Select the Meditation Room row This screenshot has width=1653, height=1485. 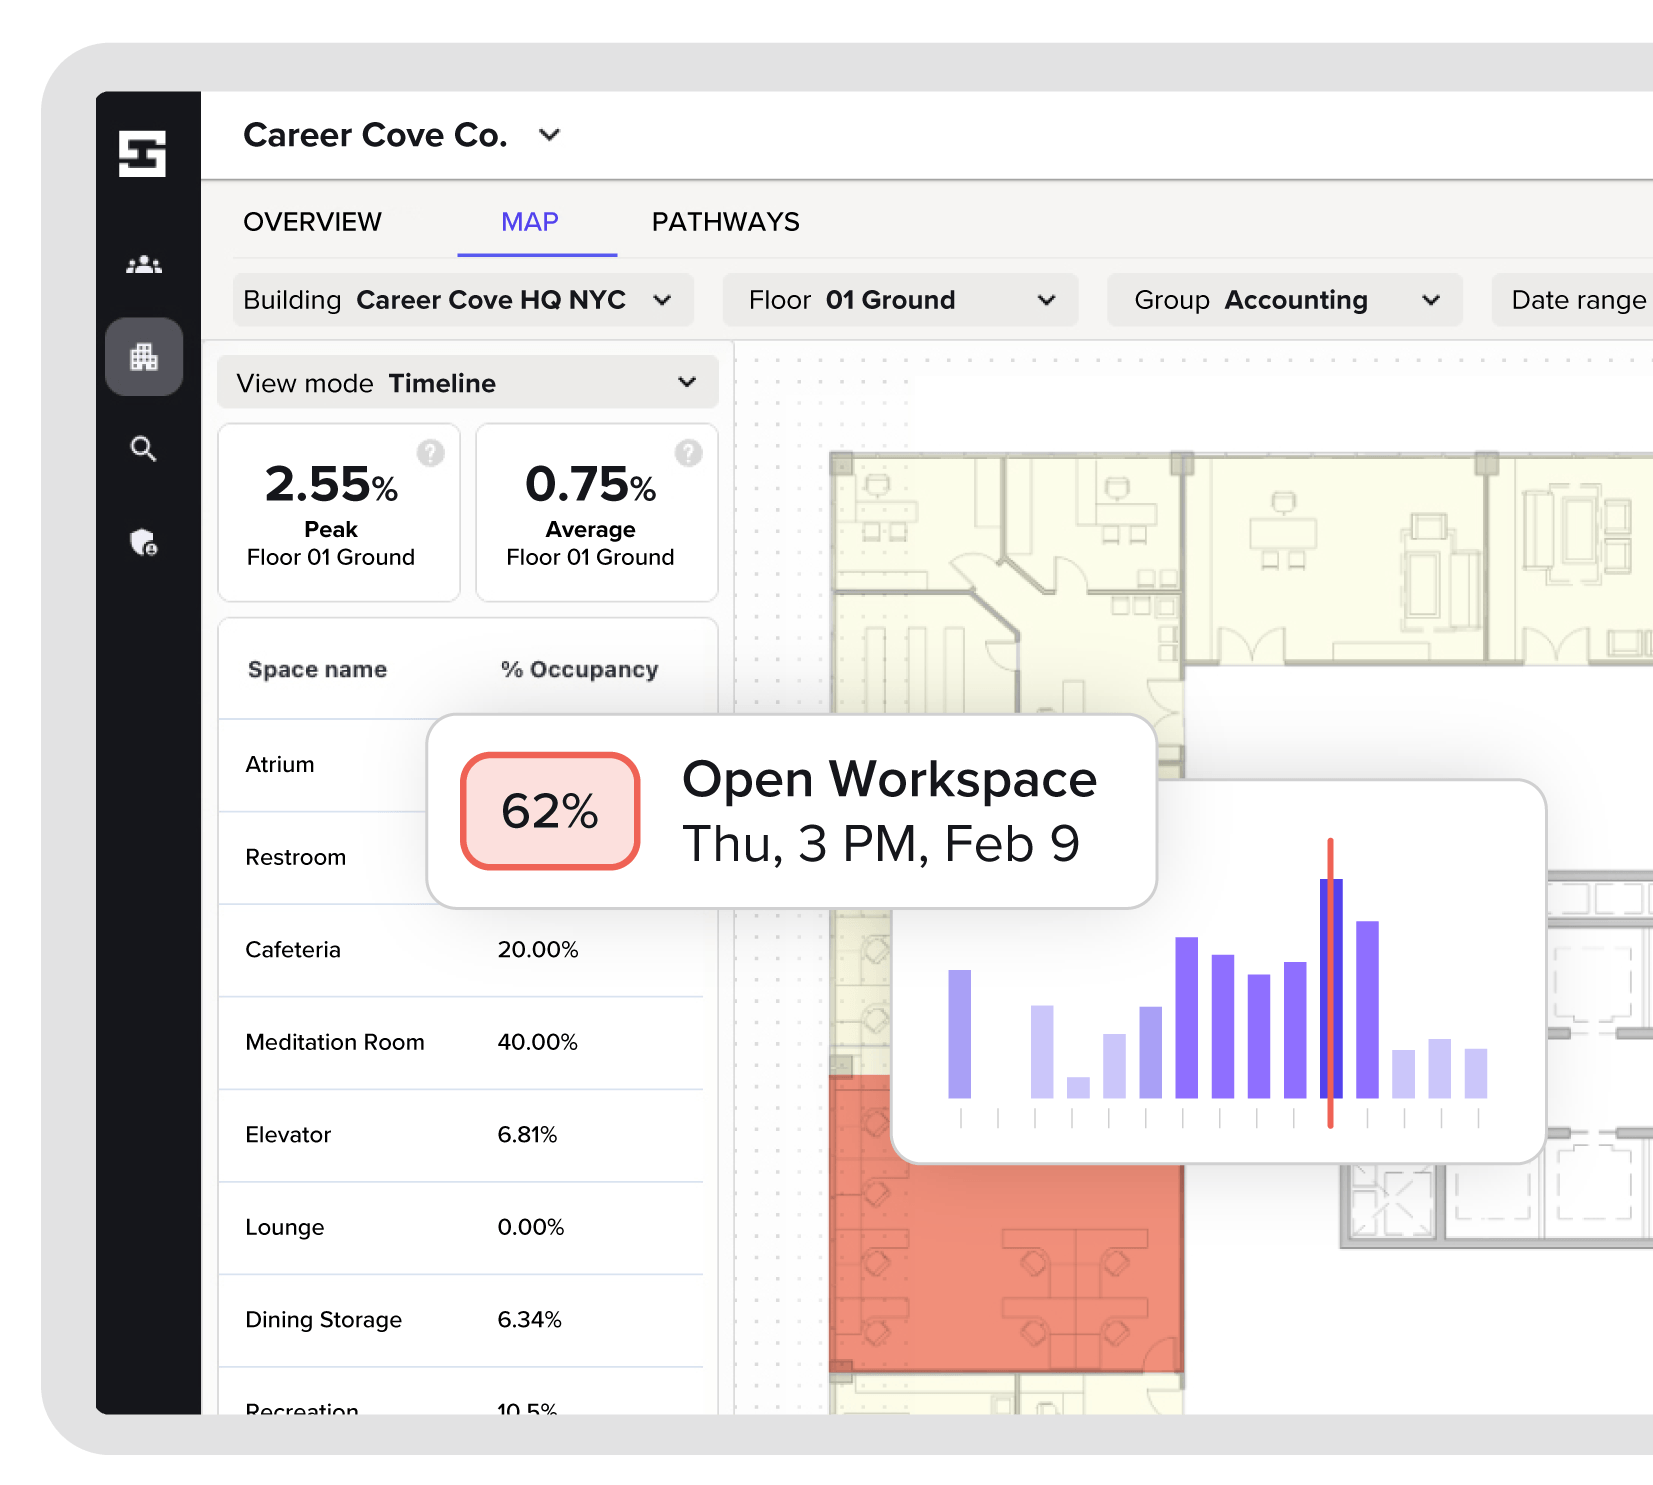(461, 1043)
